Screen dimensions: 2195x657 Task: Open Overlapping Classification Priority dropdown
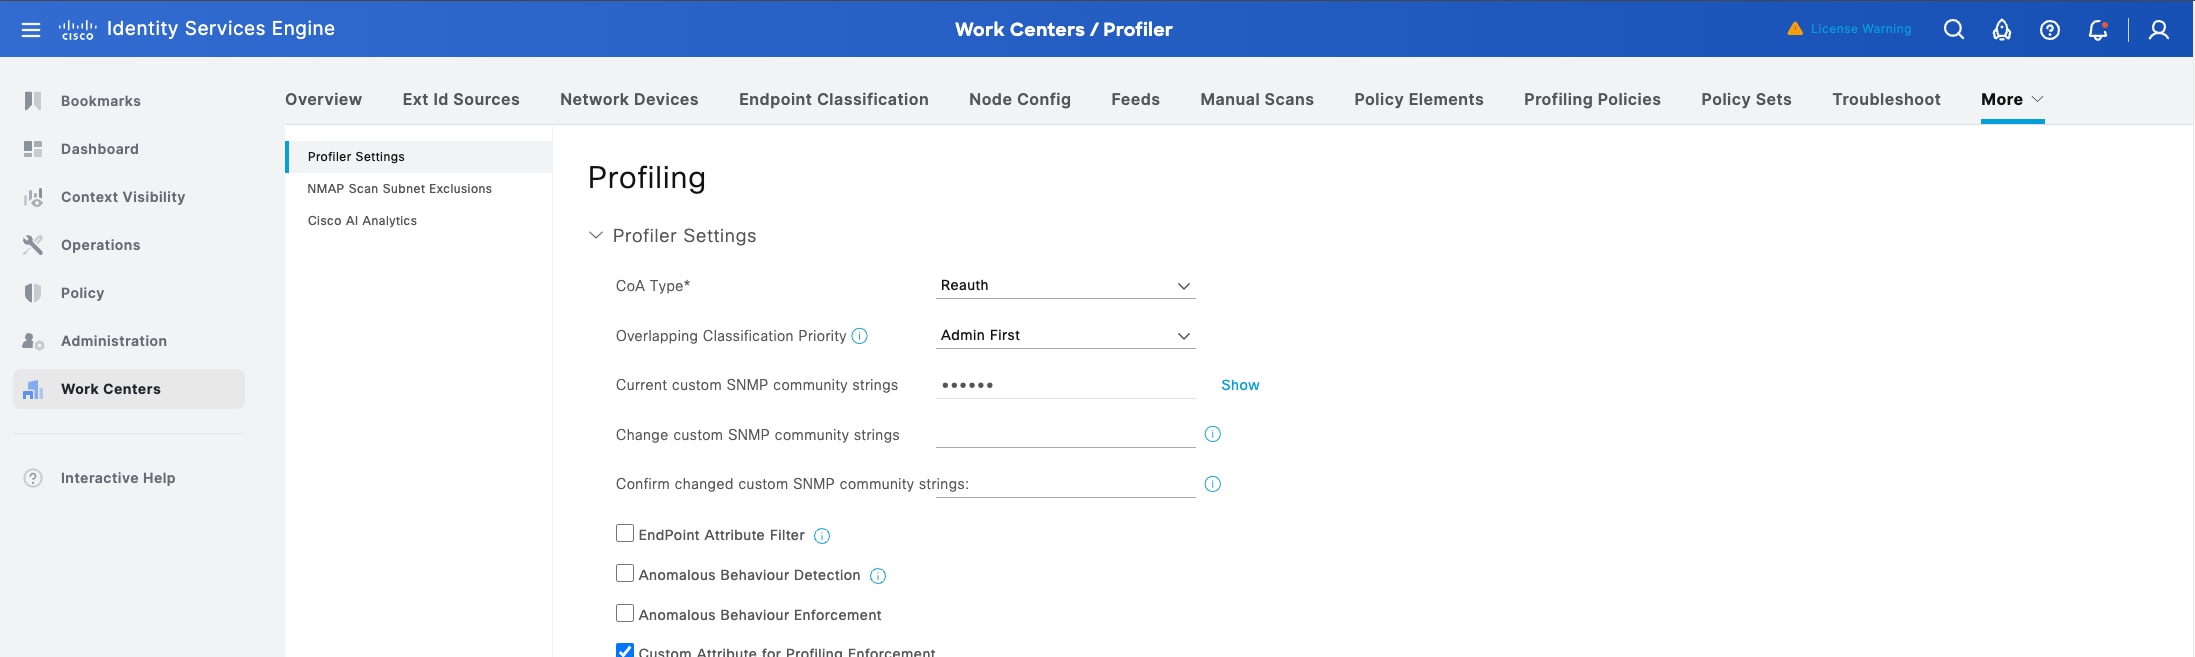(x=1065, y=336)
